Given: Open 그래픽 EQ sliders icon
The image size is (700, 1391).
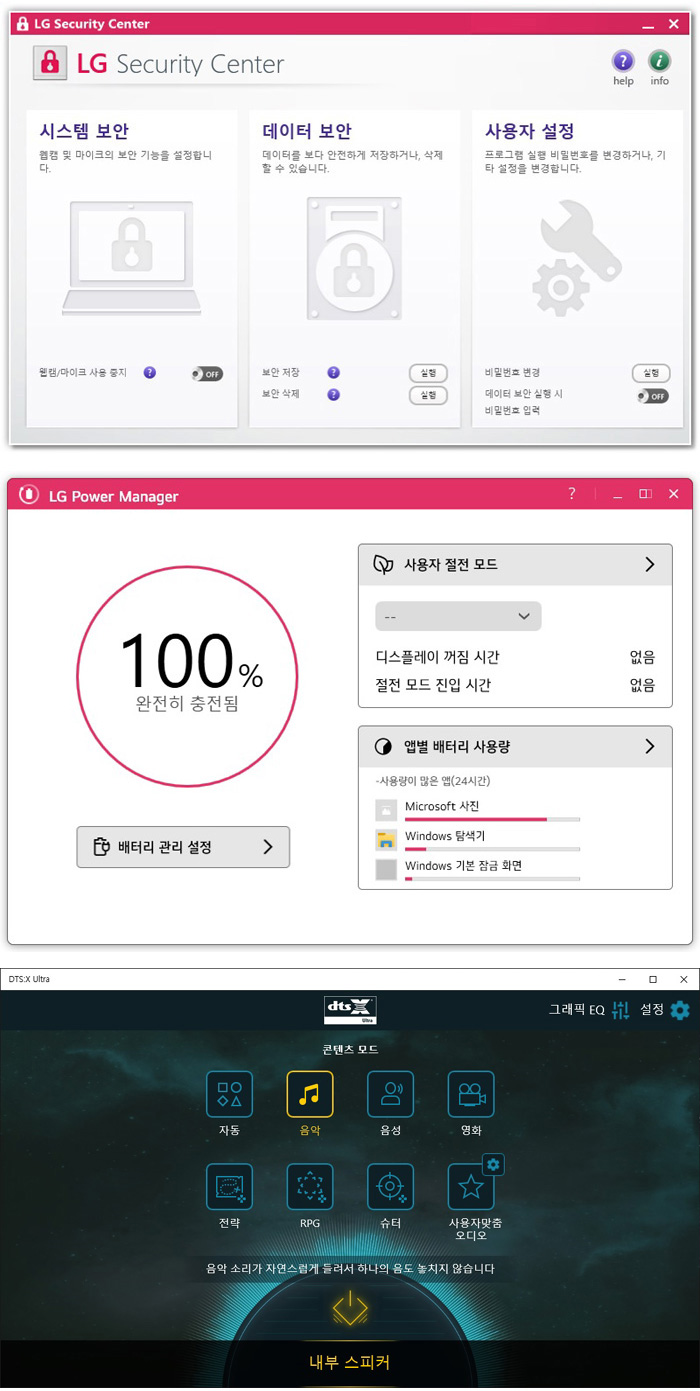Looking at the screenshot, I should [621, 1010].
